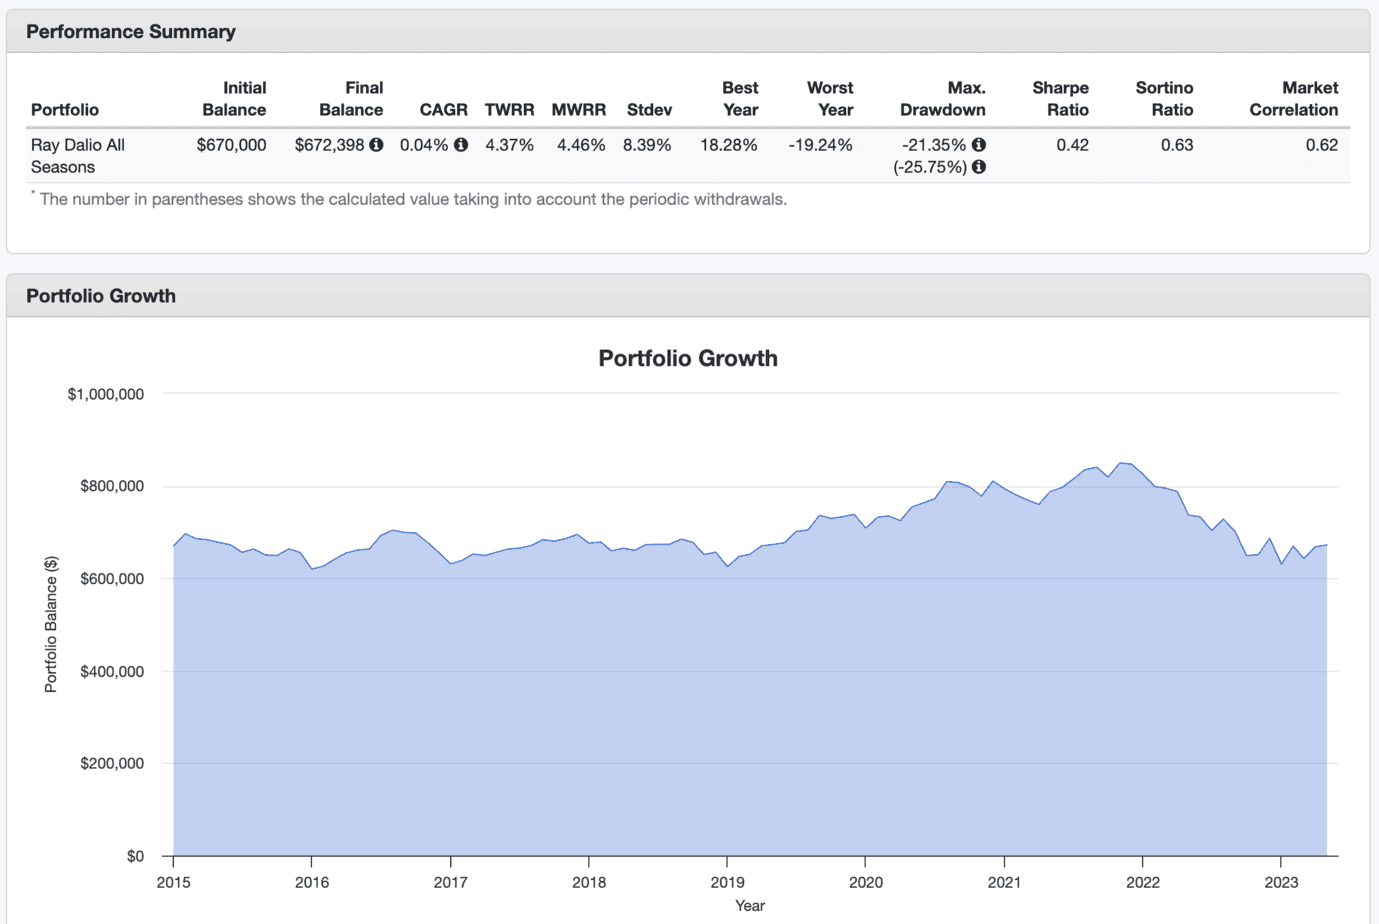Click the 2021 x-axis label
1379x924 pixels.
click(x=1004, y=882)
